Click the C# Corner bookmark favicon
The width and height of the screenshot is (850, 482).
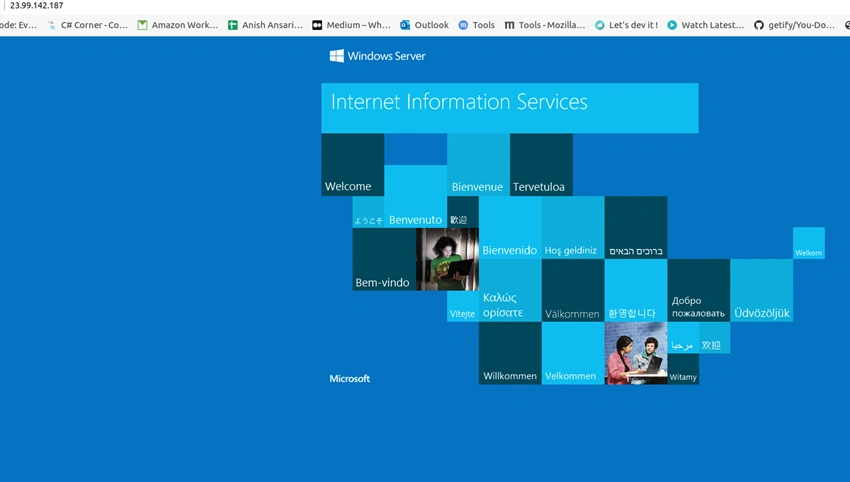52,25
